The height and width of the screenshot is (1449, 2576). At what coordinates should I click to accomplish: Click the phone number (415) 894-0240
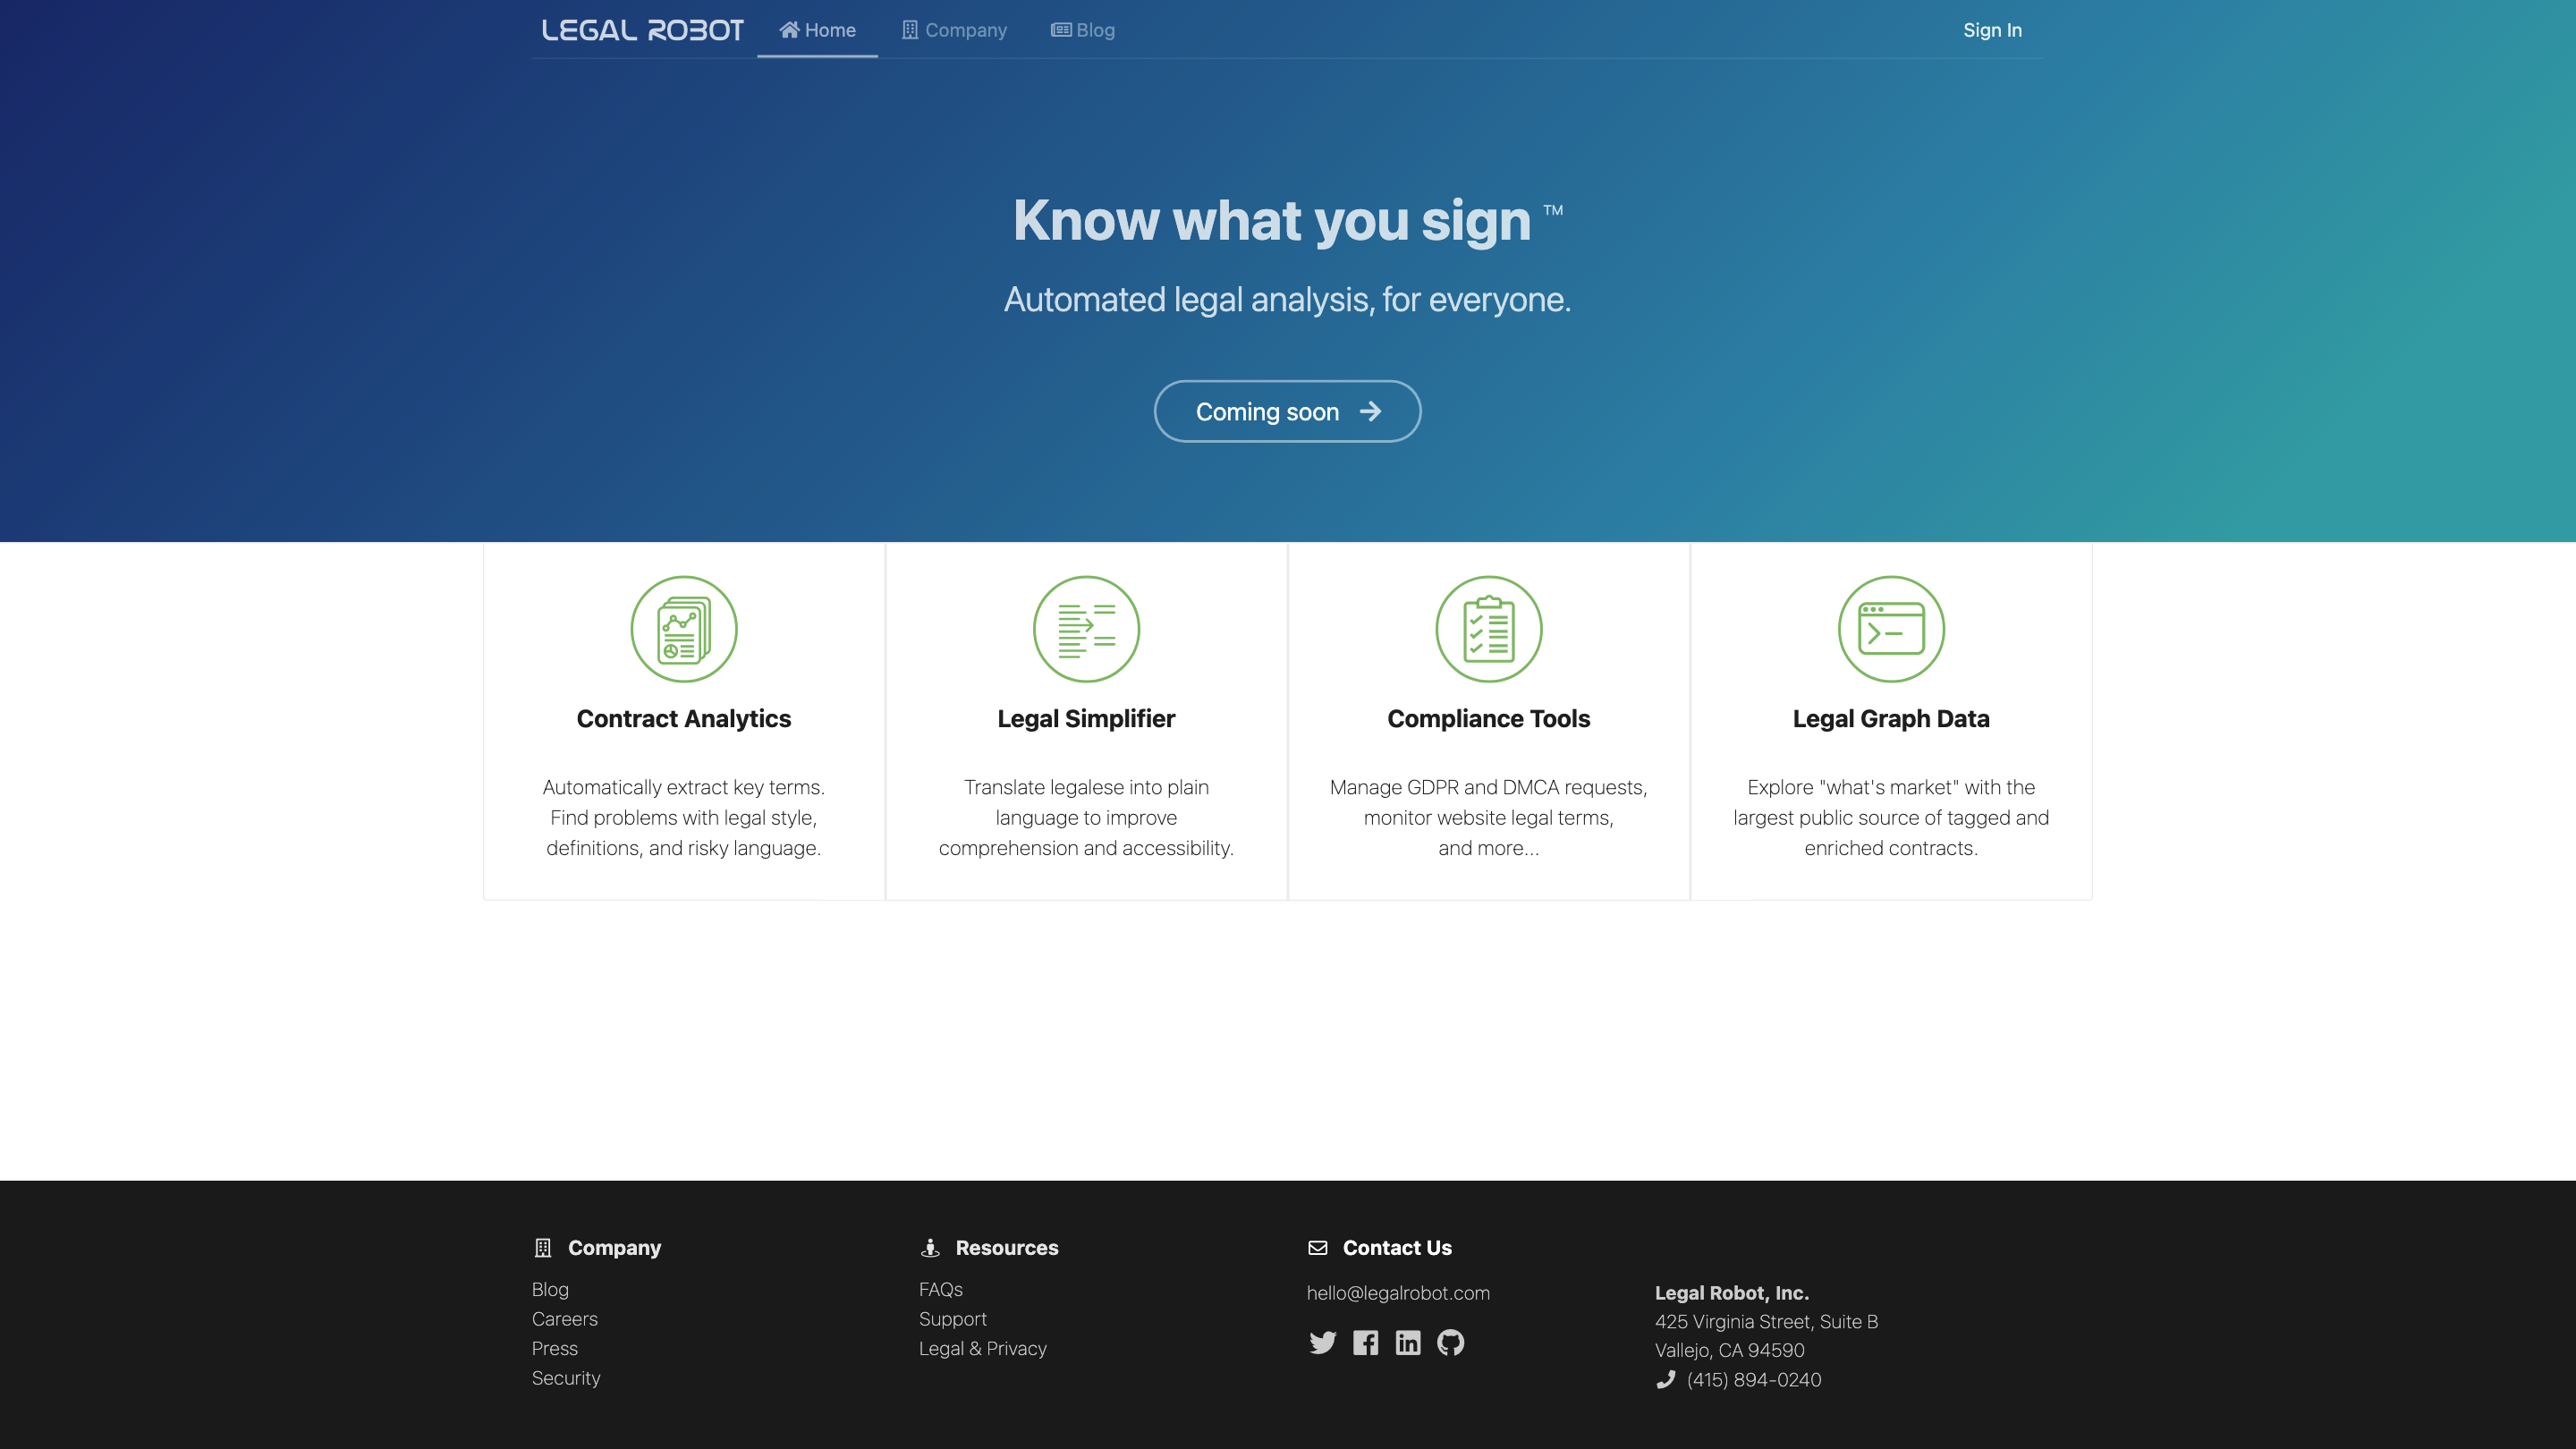(1754, 1380)
